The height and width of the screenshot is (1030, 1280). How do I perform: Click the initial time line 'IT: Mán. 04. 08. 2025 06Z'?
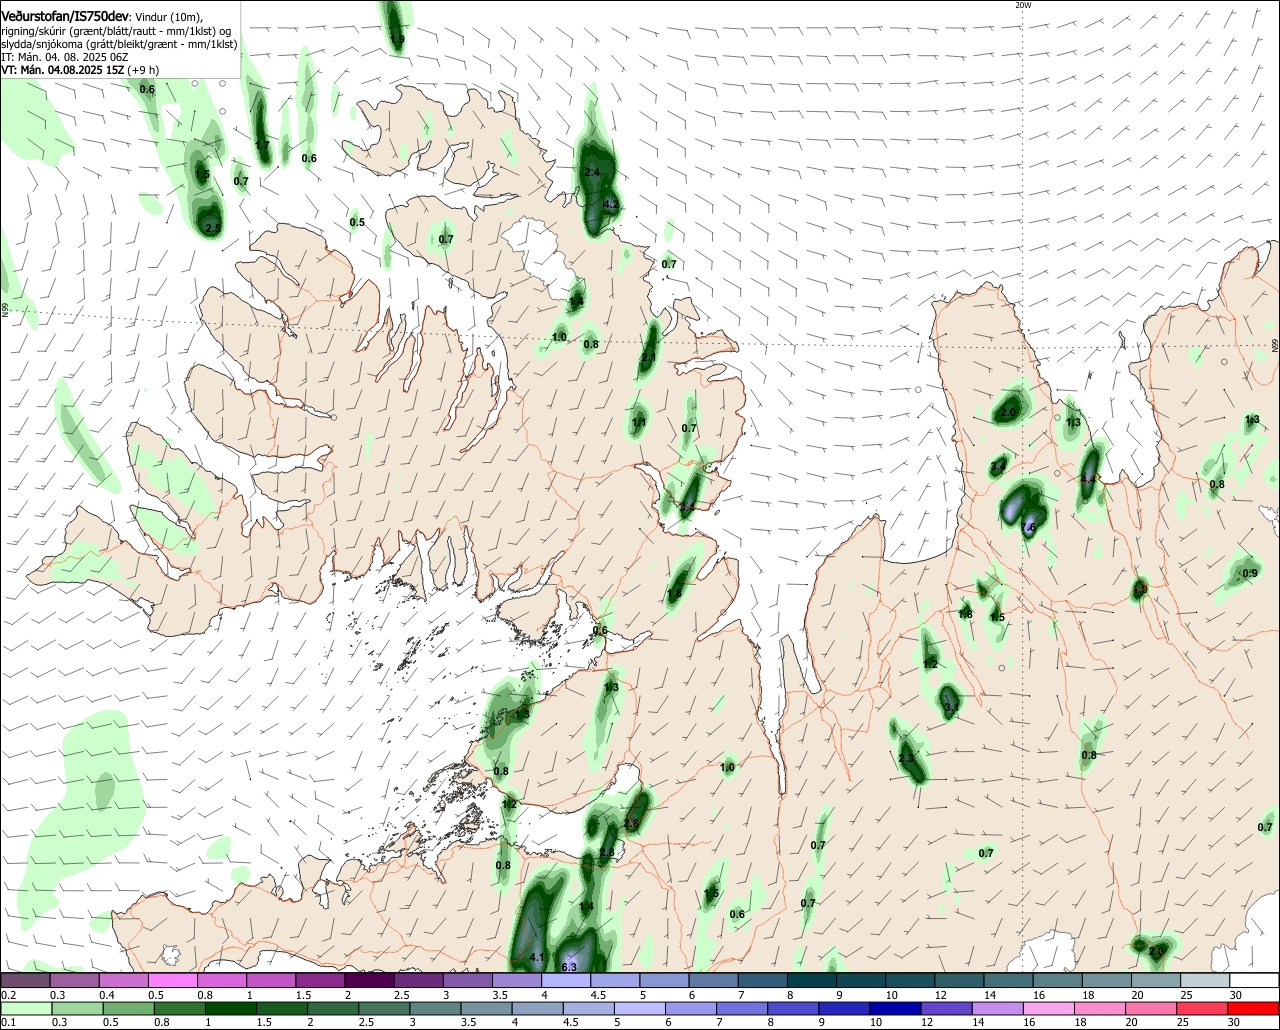(x=65, y=57)
